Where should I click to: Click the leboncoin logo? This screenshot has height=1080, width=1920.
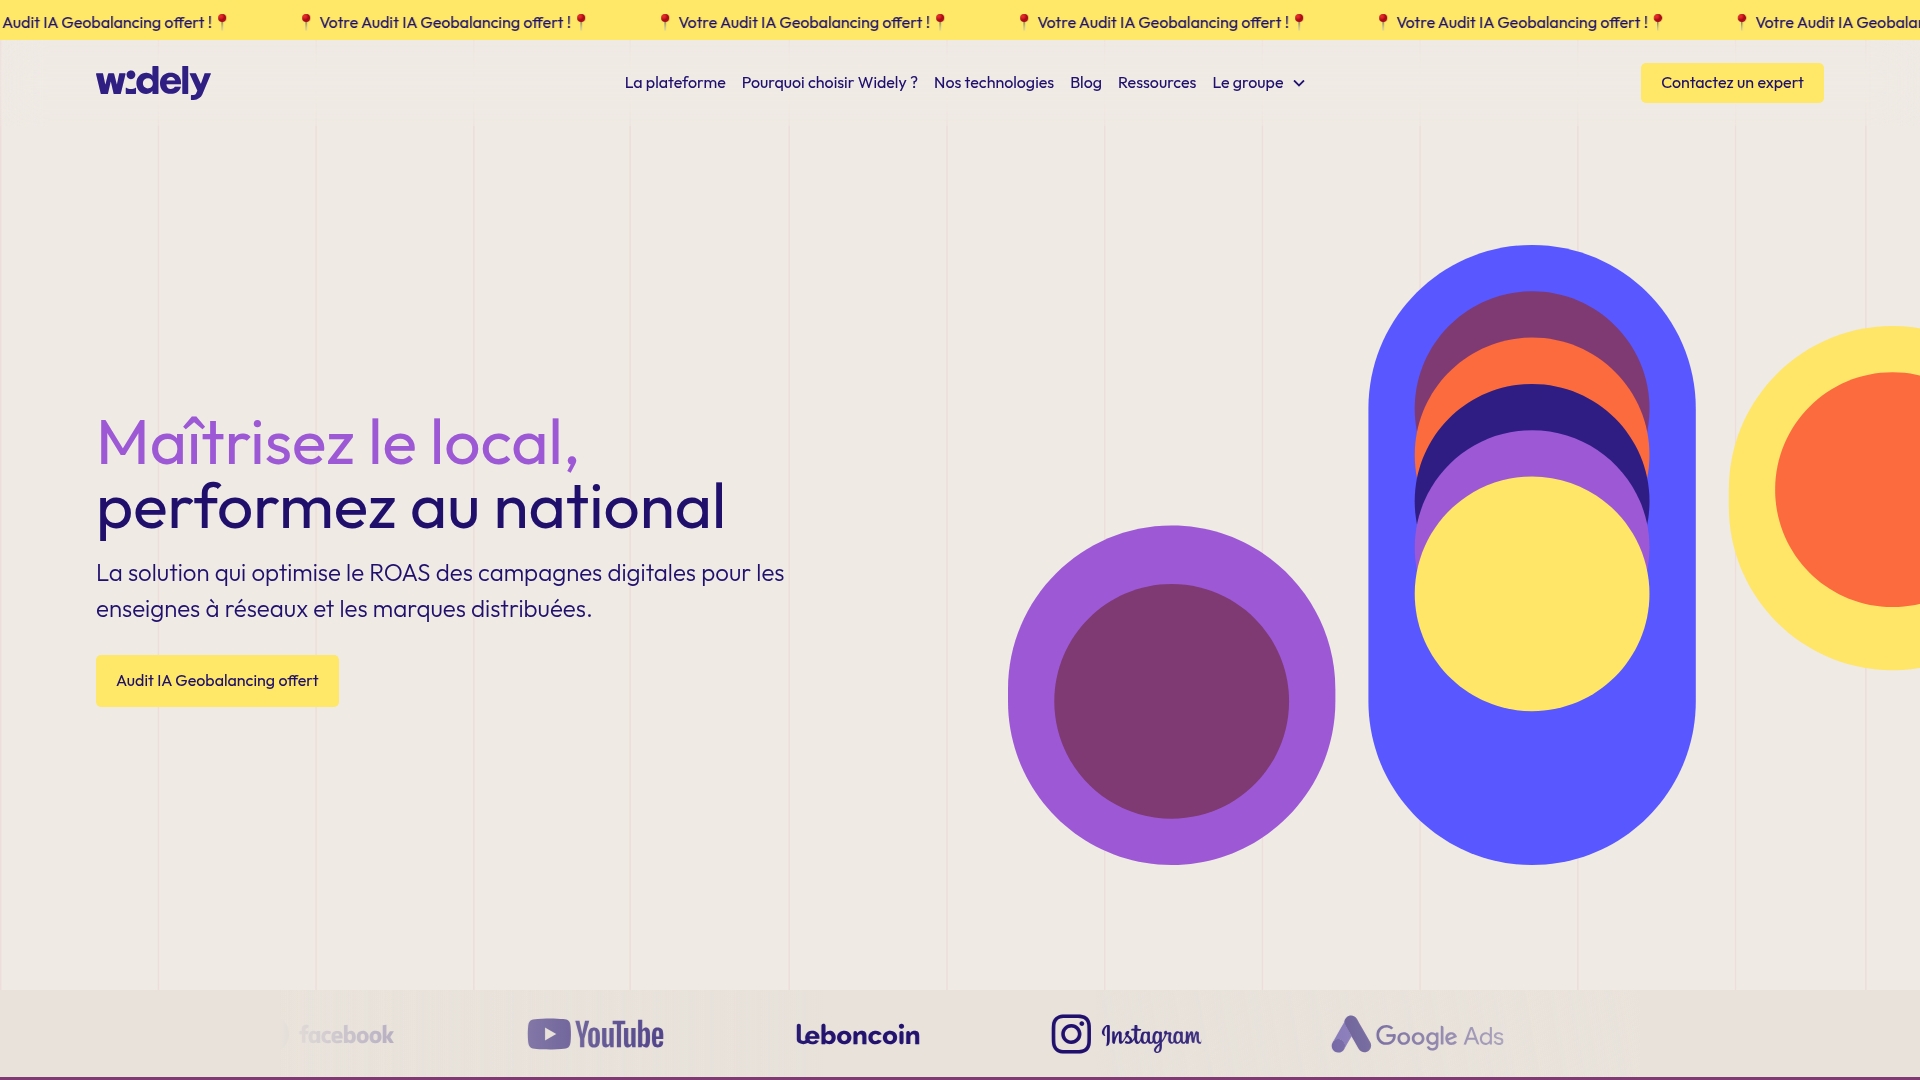pos(858,1035)
